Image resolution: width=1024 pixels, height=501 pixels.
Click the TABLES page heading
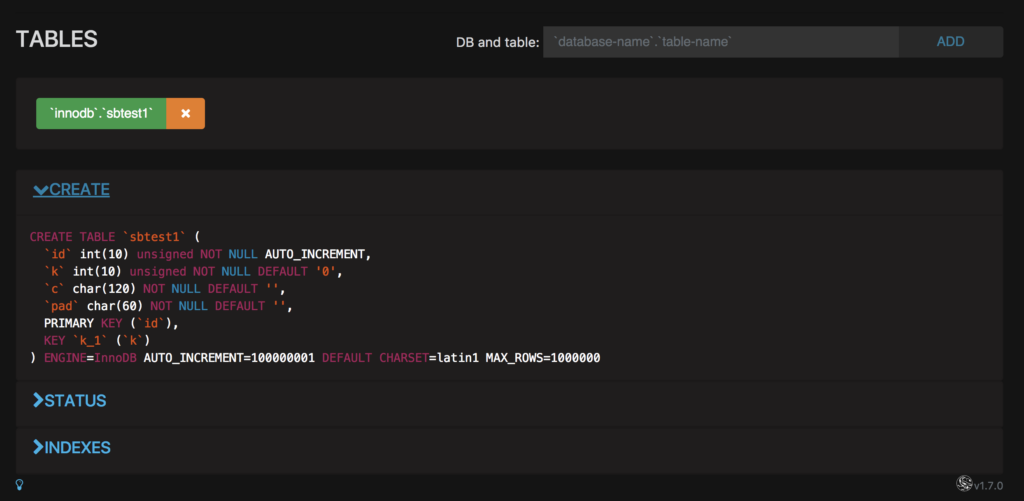[57, 40]
